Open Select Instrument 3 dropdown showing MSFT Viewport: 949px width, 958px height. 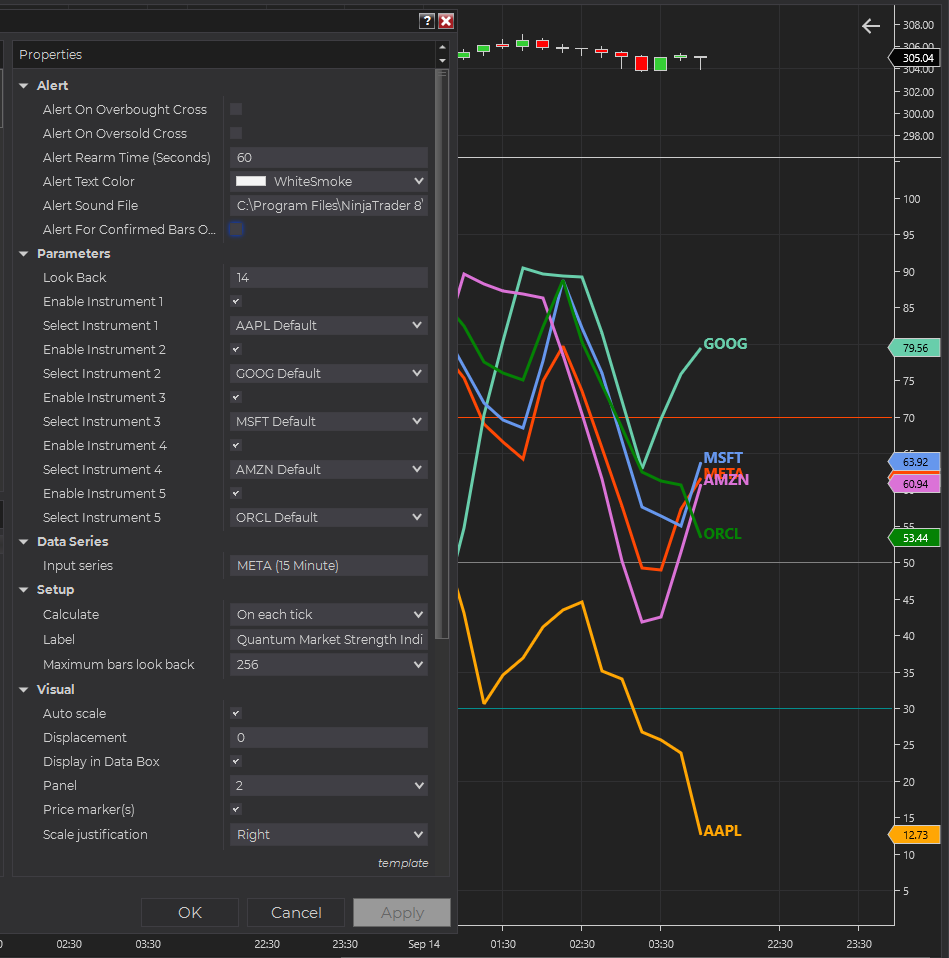tap(329, 422)
